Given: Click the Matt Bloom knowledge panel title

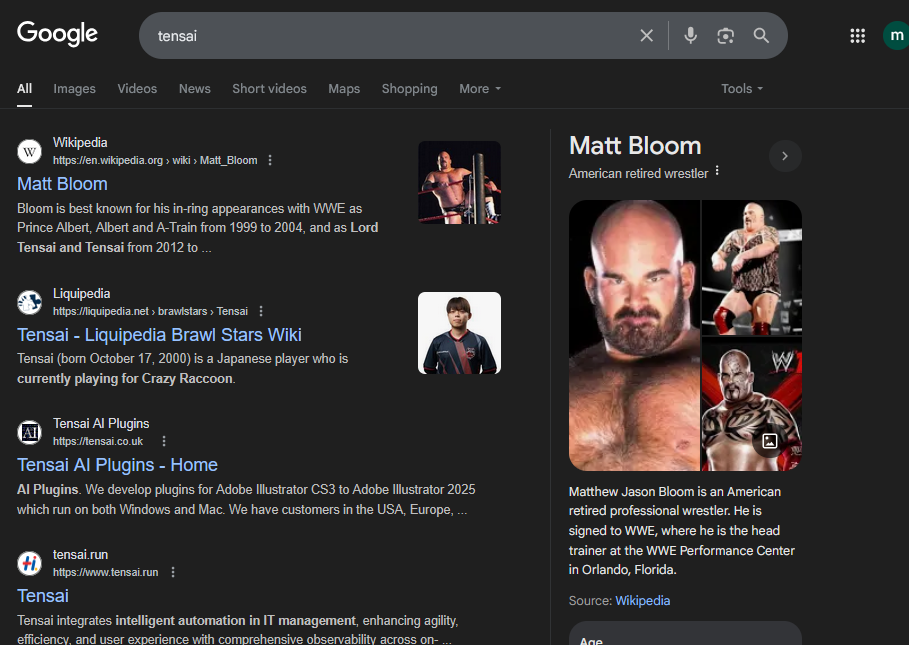Looking at the screenshot, I should (635, 145).
